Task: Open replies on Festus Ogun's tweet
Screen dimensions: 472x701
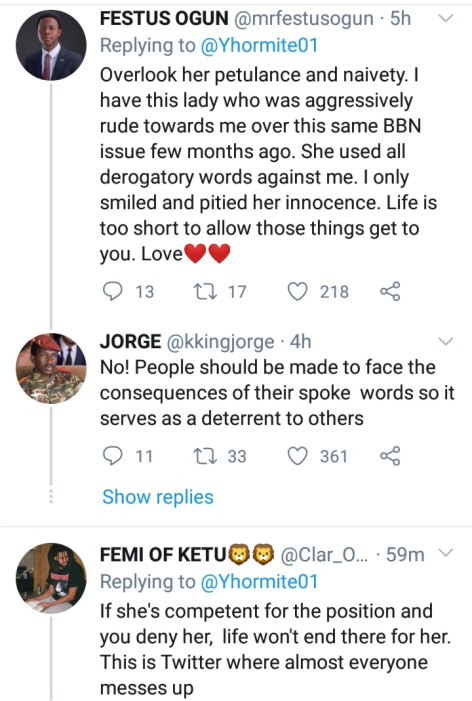Action: tap(112, 291)
